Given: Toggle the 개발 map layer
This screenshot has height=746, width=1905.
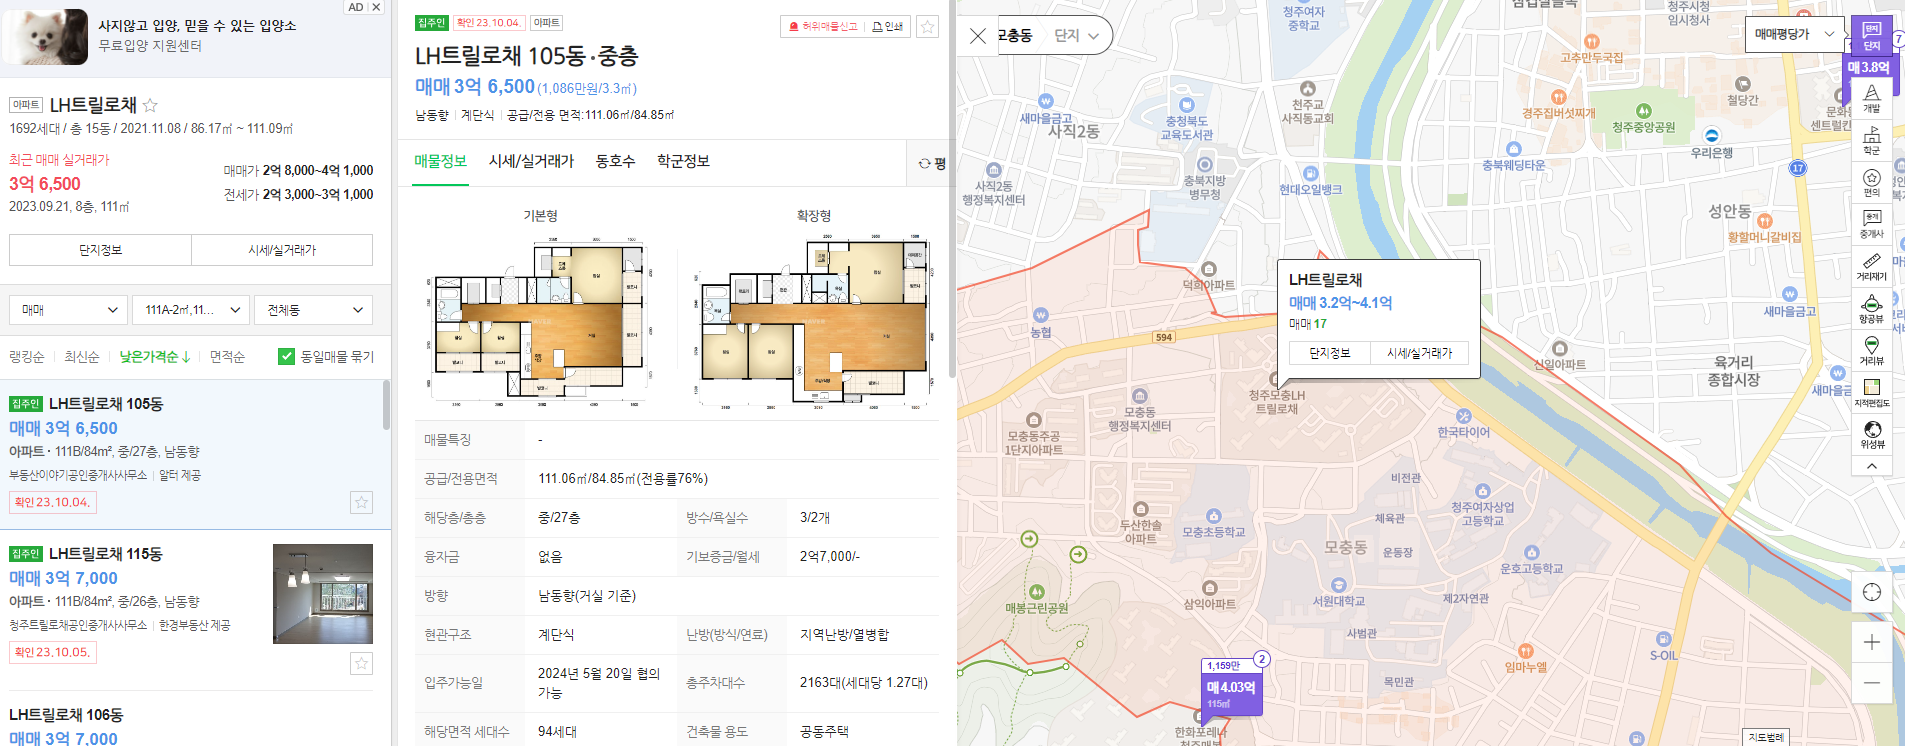Looking at the screenshot, I should [1871, 98].
